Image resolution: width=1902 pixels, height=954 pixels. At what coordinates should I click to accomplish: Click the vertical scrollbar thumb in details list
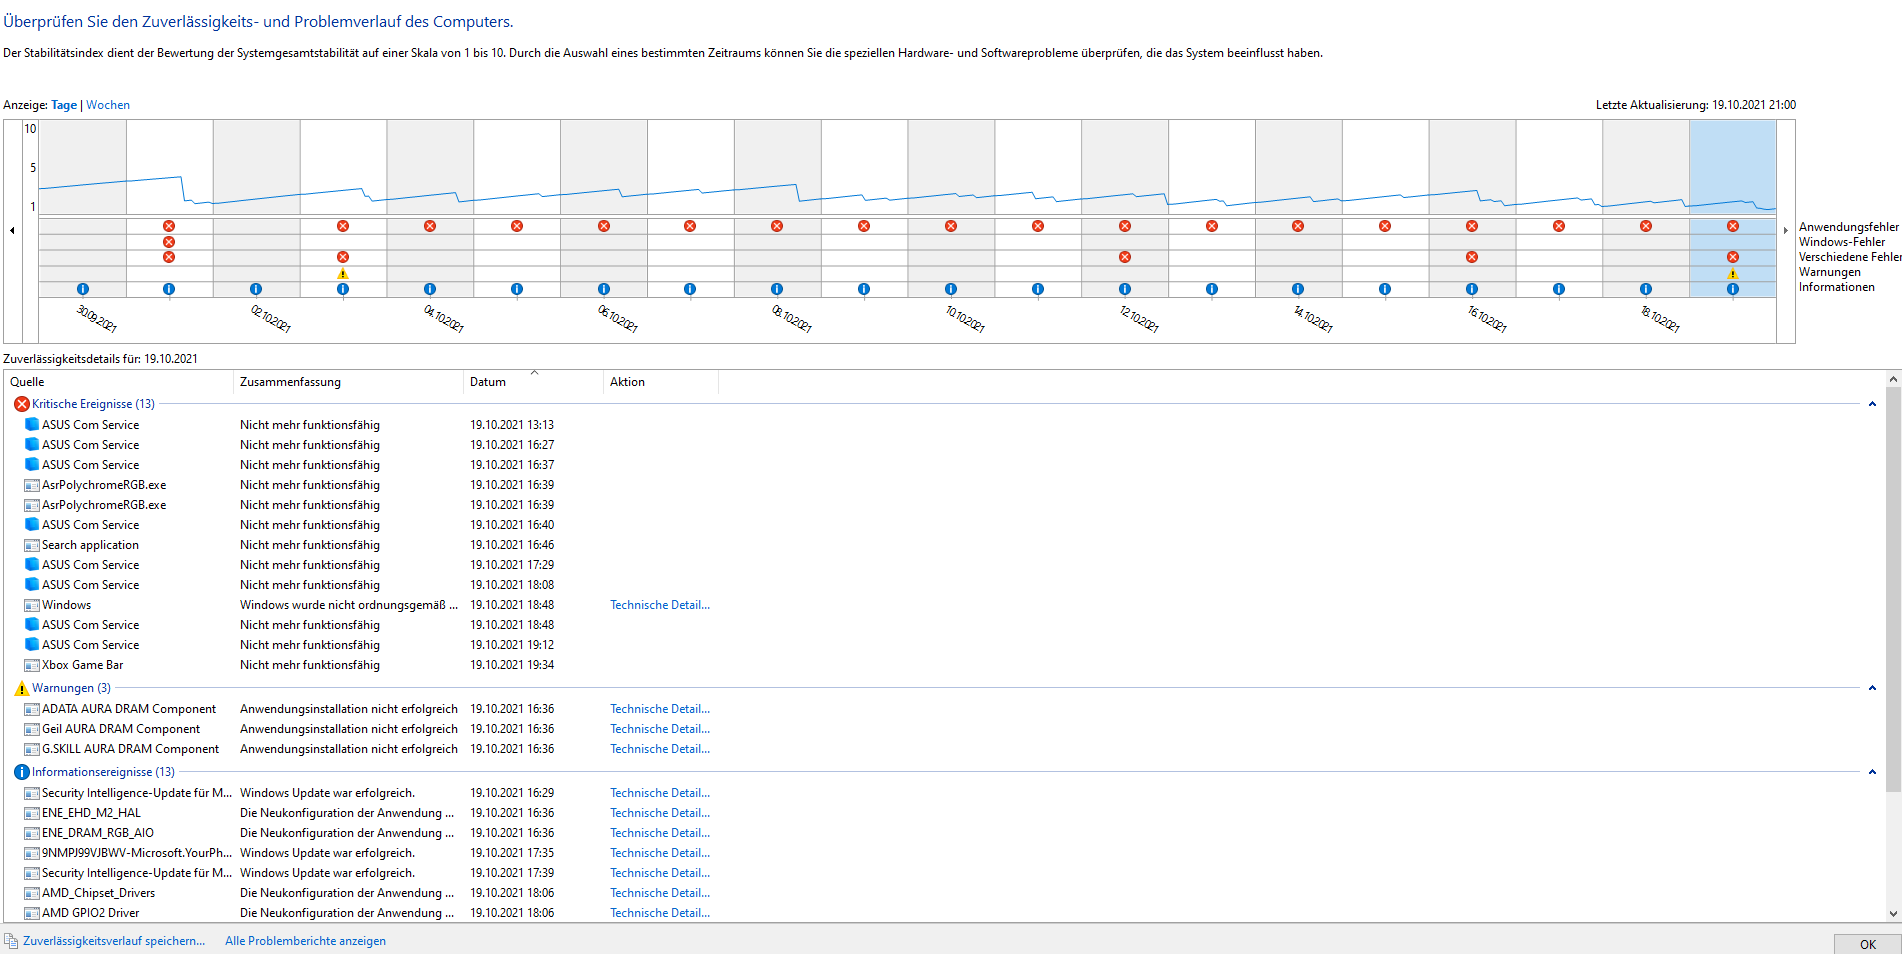(1893, 590)
